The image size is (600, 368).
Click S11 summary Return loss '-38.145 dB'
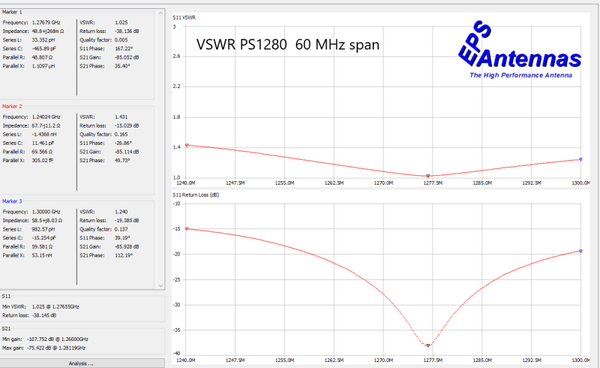44,316
